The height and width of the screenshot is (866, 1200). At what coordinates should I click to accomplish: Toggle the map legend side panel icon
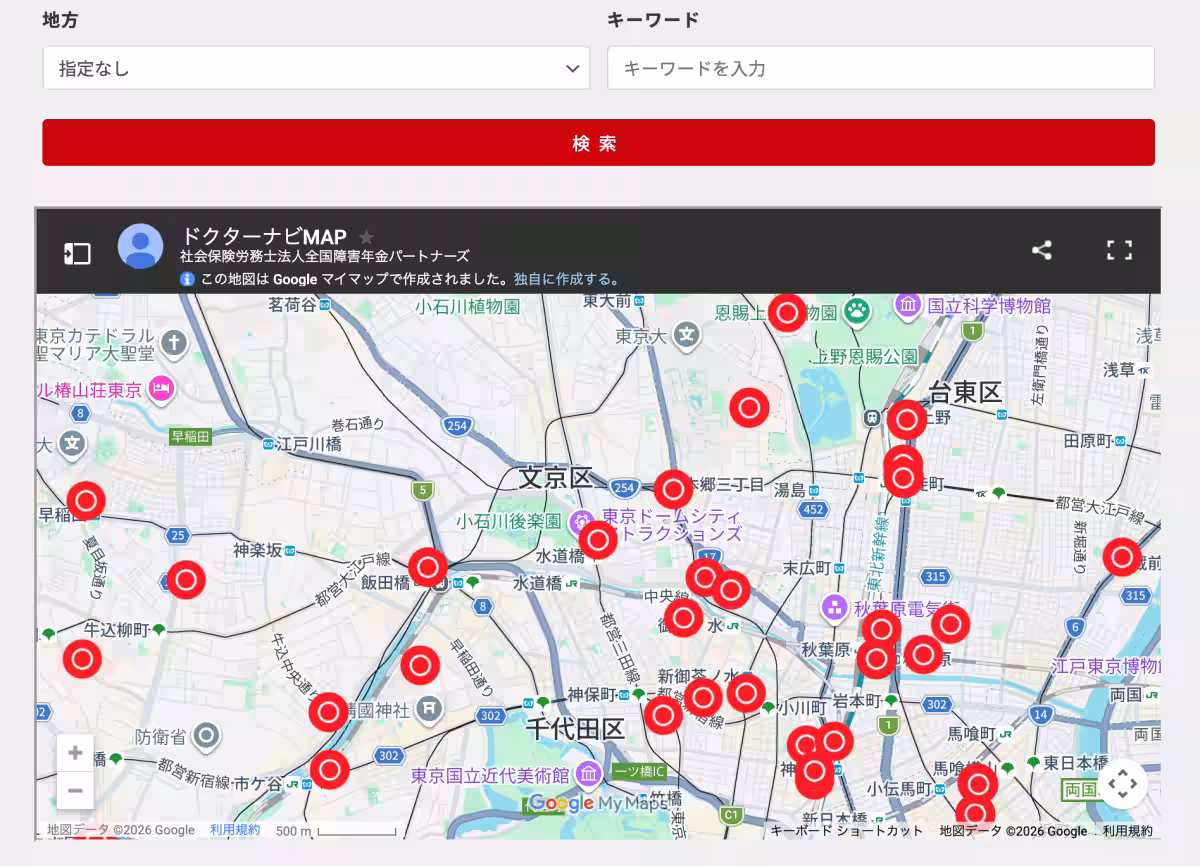click(x=77, y=253)
